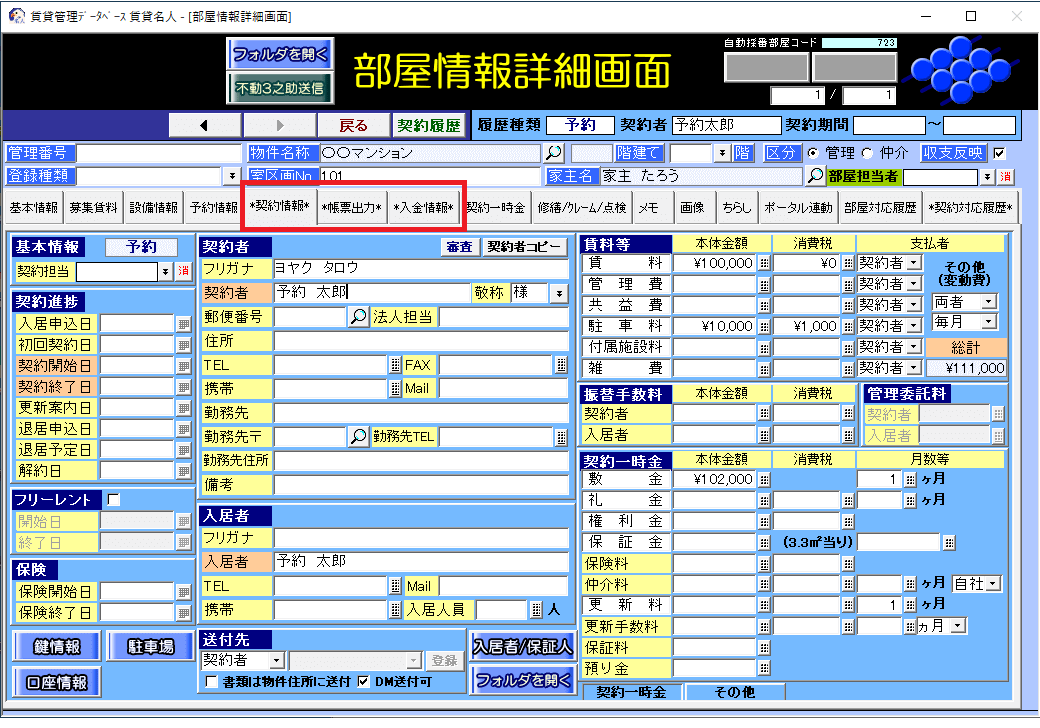Open the *入金情報* tab
Image resolution: width=1040 pixels, height=728 pixels.
coord(423,208)
